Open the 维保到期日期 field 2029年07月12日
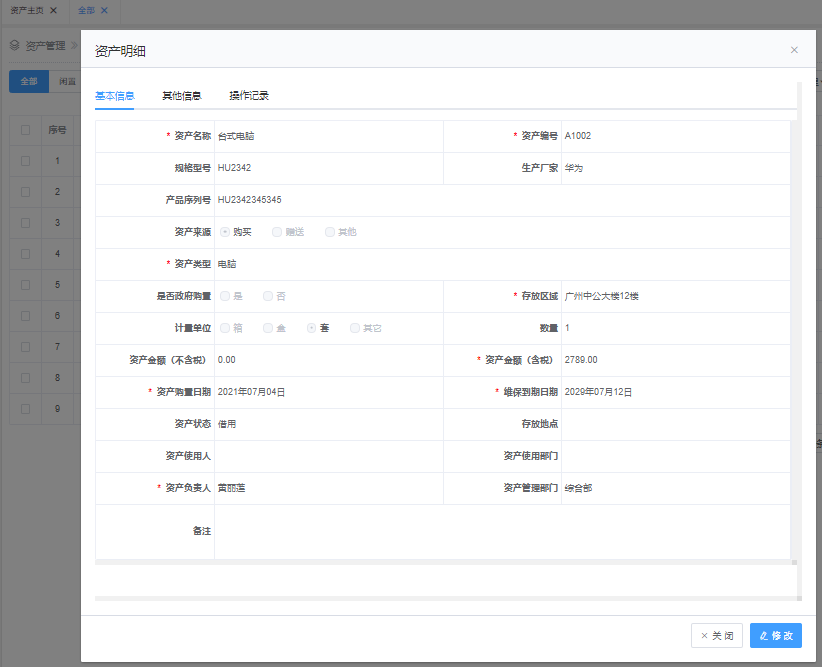 tap(676, 392)
